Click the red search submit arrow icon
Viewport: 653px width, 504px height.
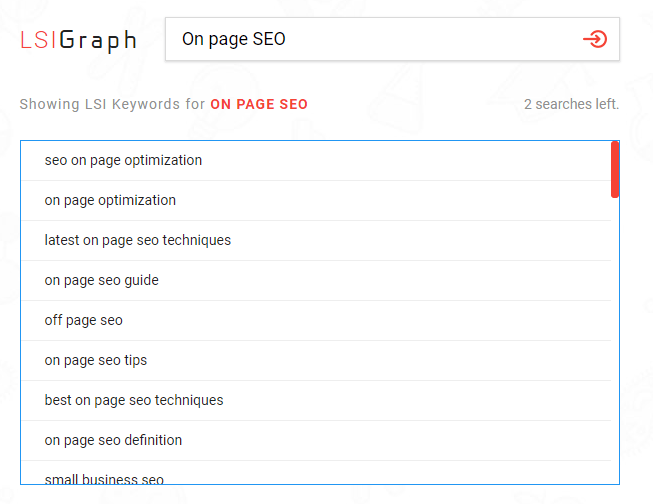pyautogui.click(x=595, y=39)
